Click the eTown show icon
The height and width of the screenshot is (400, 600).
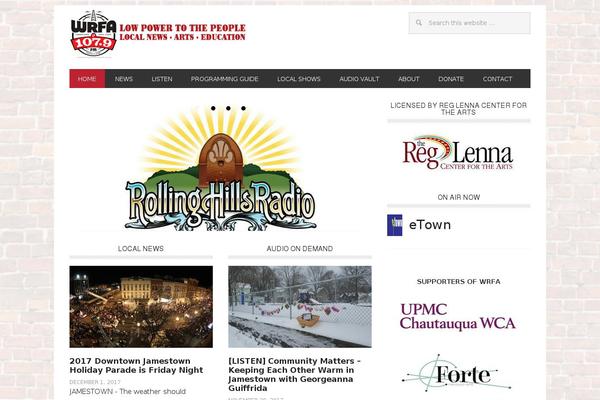[x=395, y=225]
